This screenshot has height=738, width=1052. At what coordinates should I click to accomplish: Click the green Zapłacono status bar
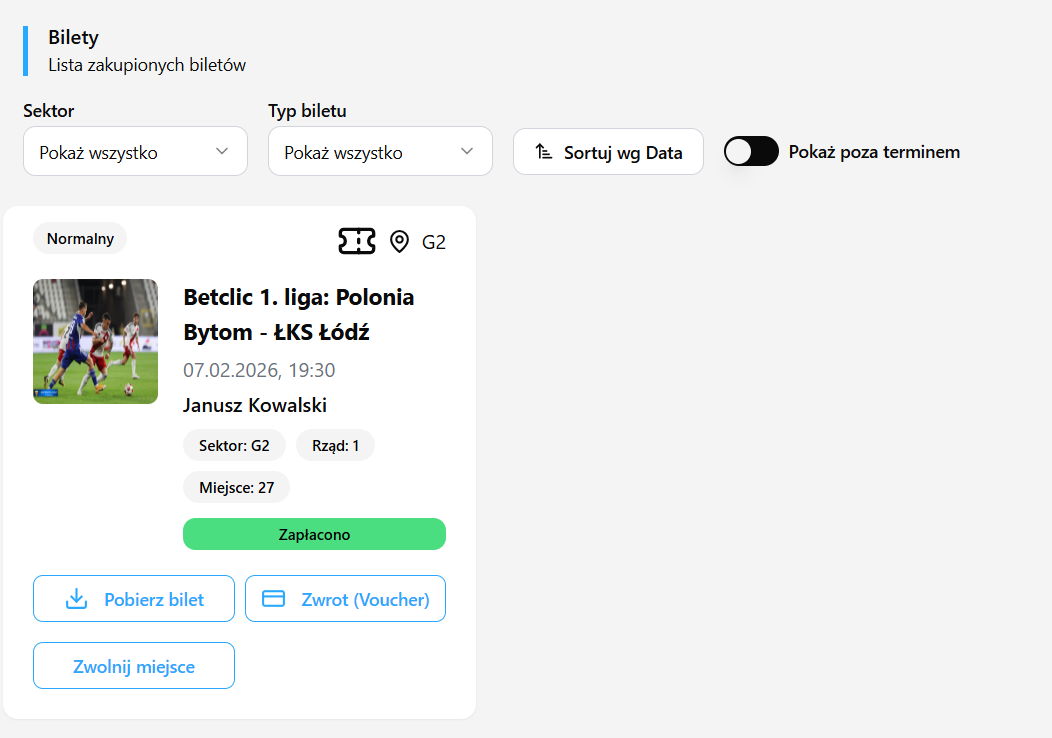[x=314, y=534]
